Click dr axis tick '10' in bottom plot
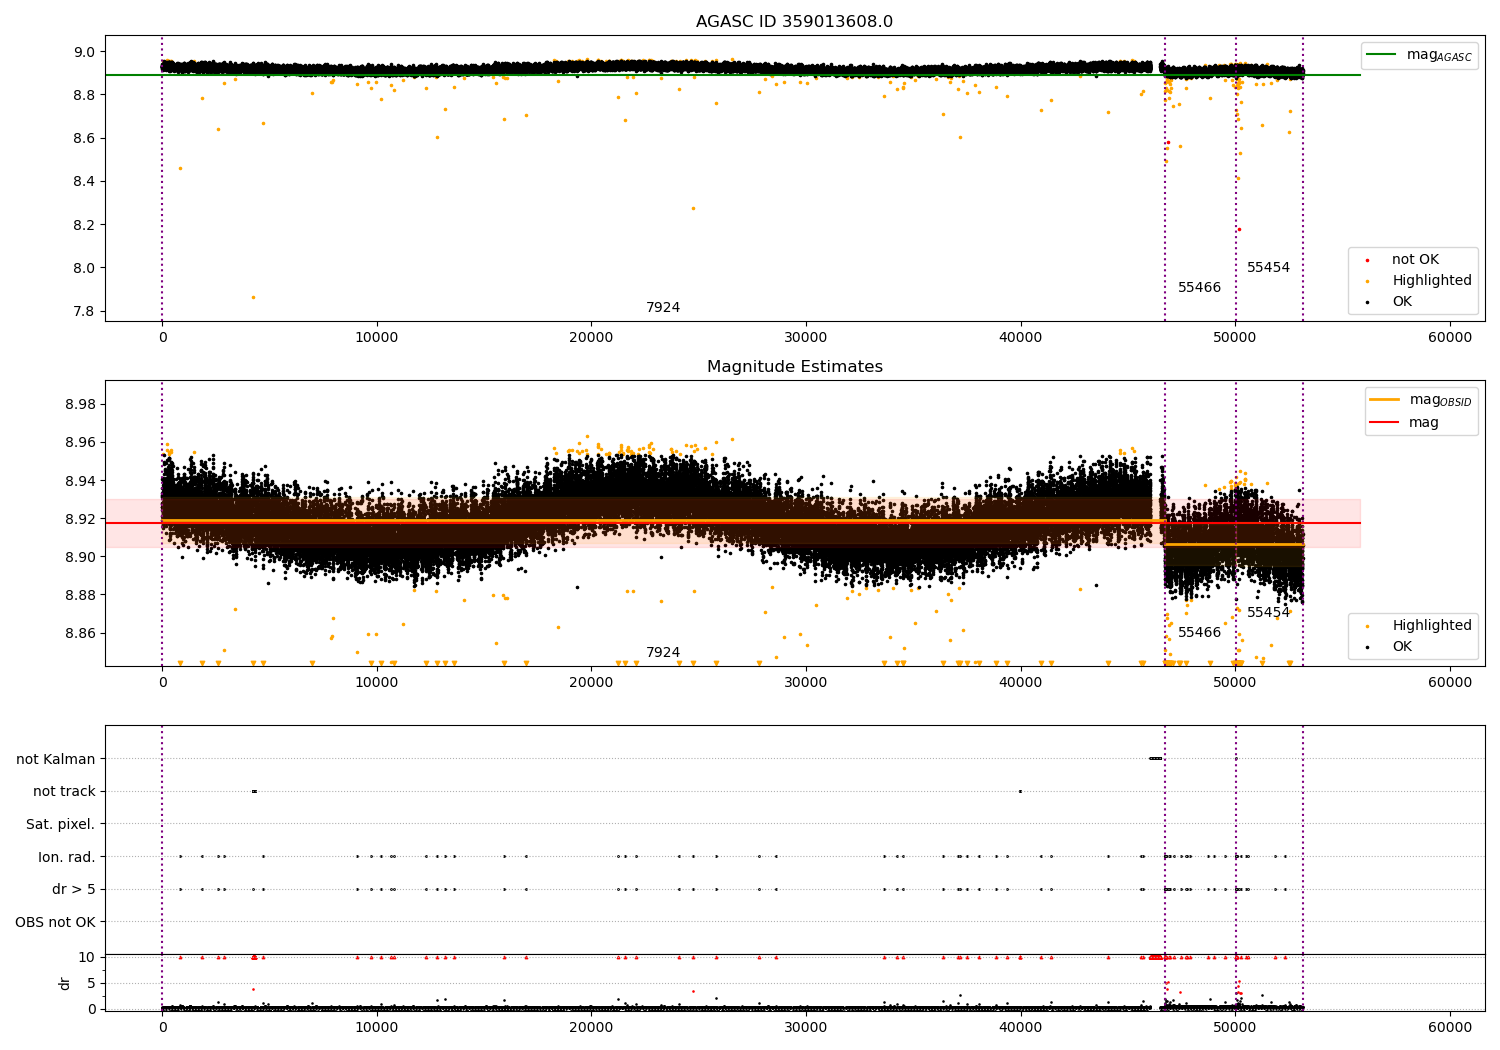 [87, 957]
